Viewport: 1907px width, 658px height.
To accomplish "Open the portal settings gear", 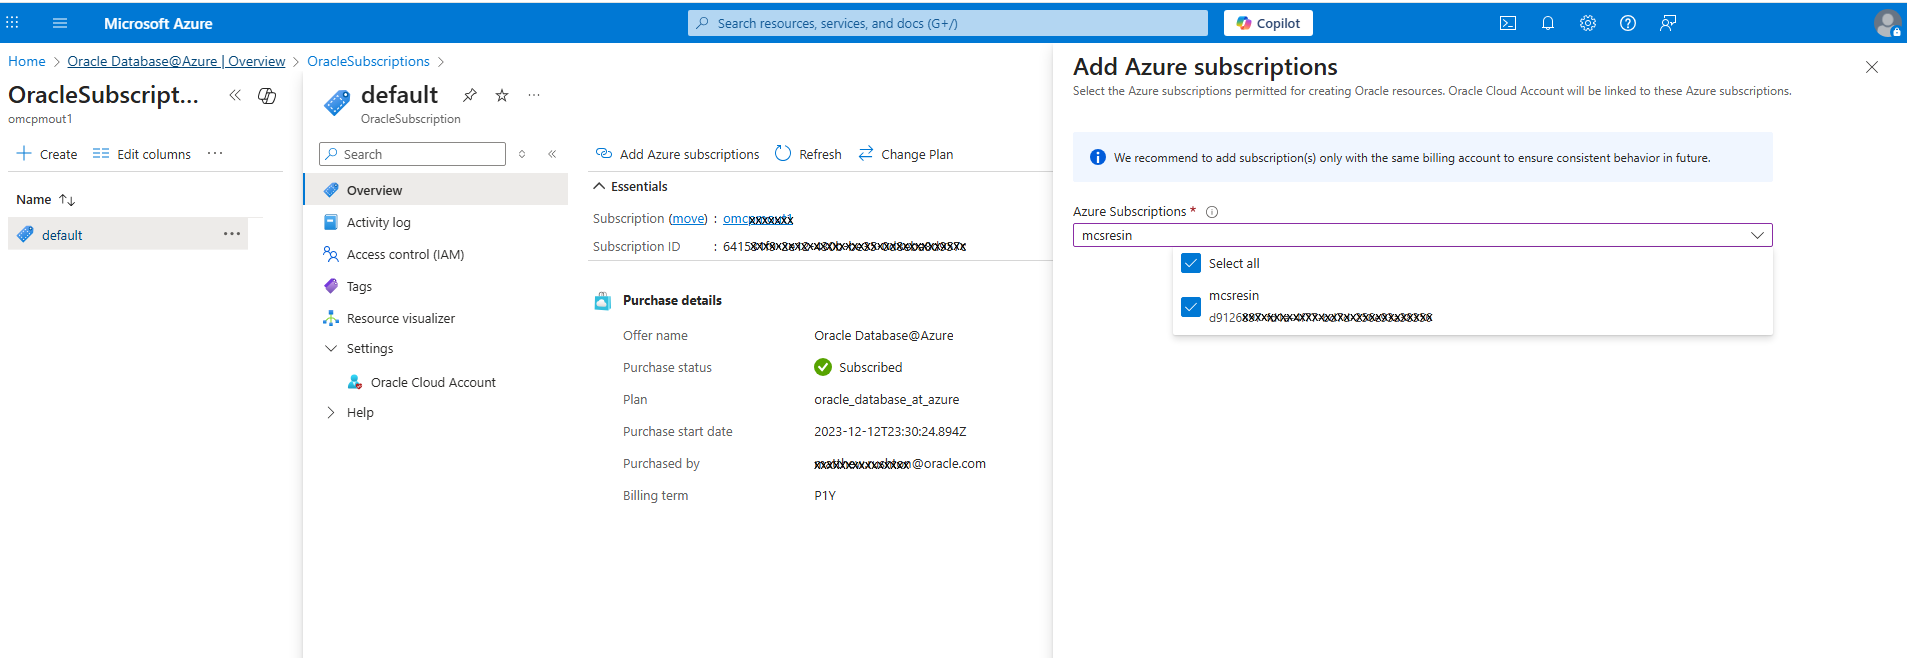I will [1587, 23].
